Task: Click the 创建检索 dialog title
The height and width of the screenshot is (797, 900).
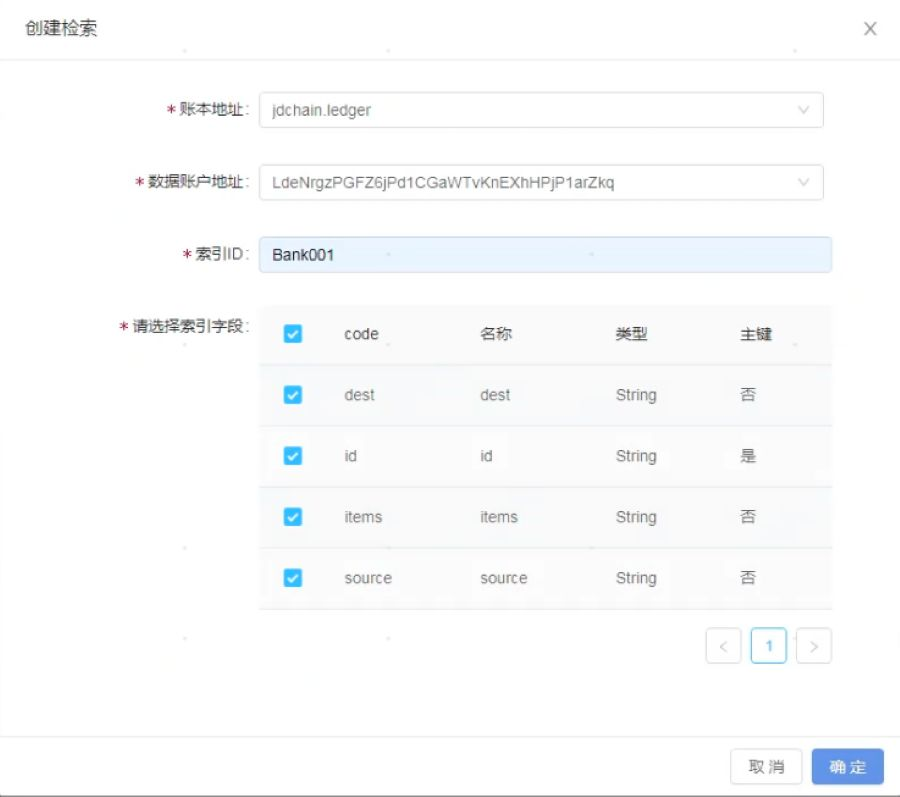Action: click(x=61, y=28)
